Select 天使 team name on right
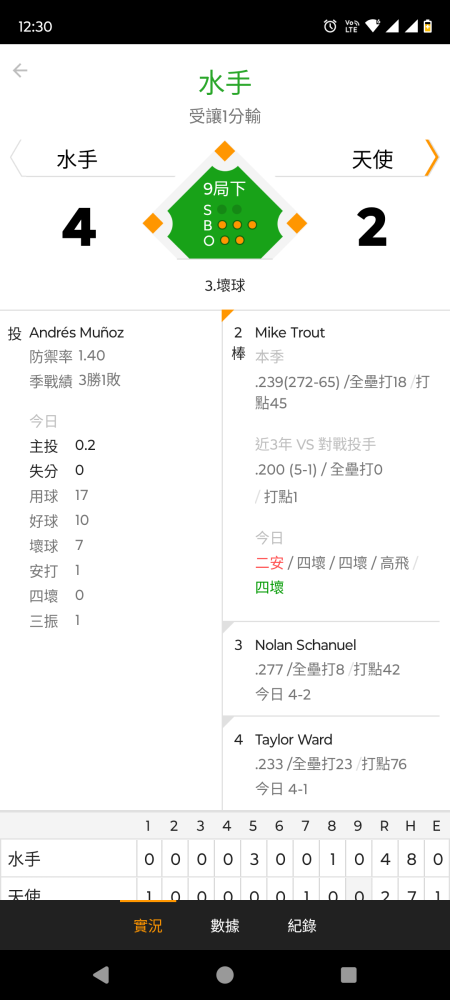Screen dimensions: 450x1000 [373, 159]
